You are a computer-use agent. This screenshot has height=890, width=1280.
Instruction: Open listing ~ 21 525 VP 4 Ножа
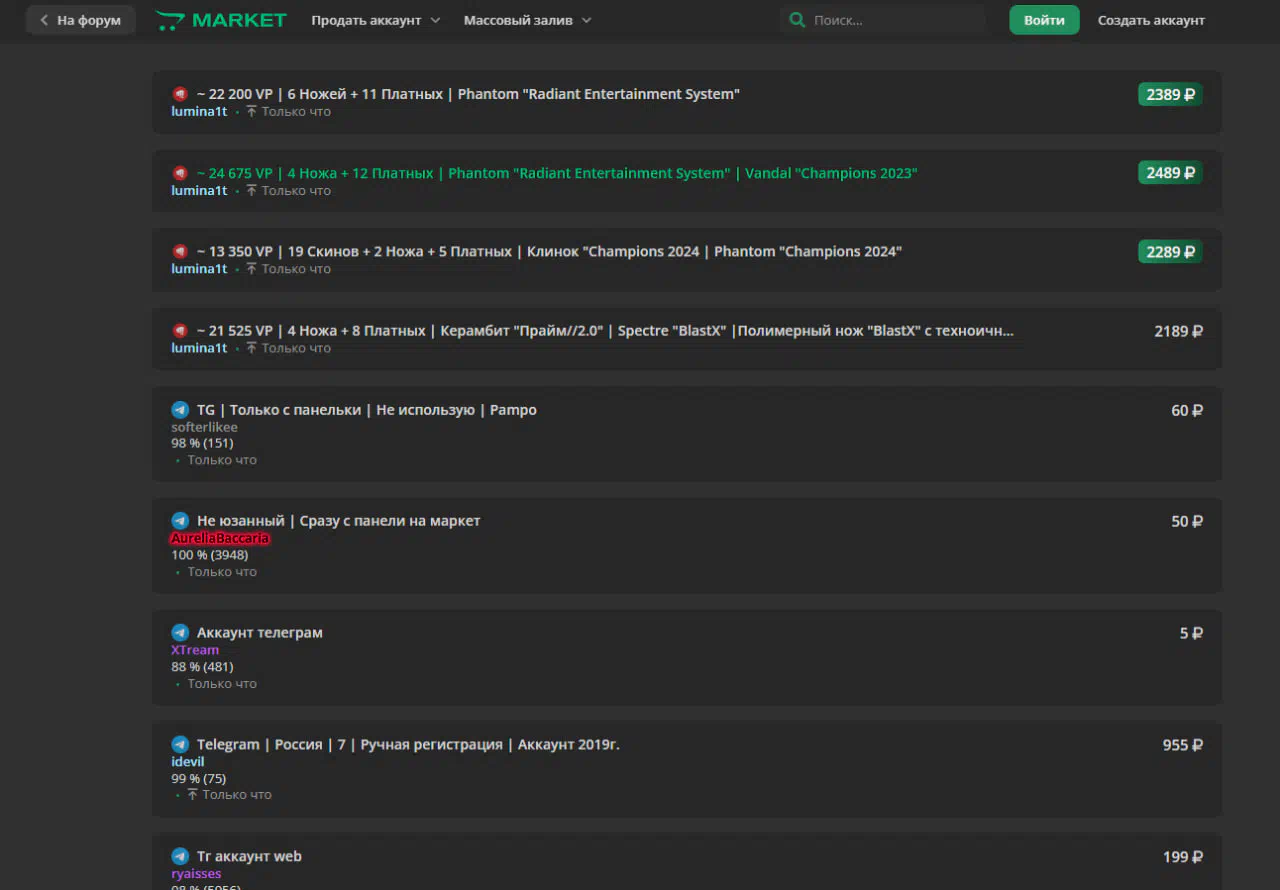point(605,330)
